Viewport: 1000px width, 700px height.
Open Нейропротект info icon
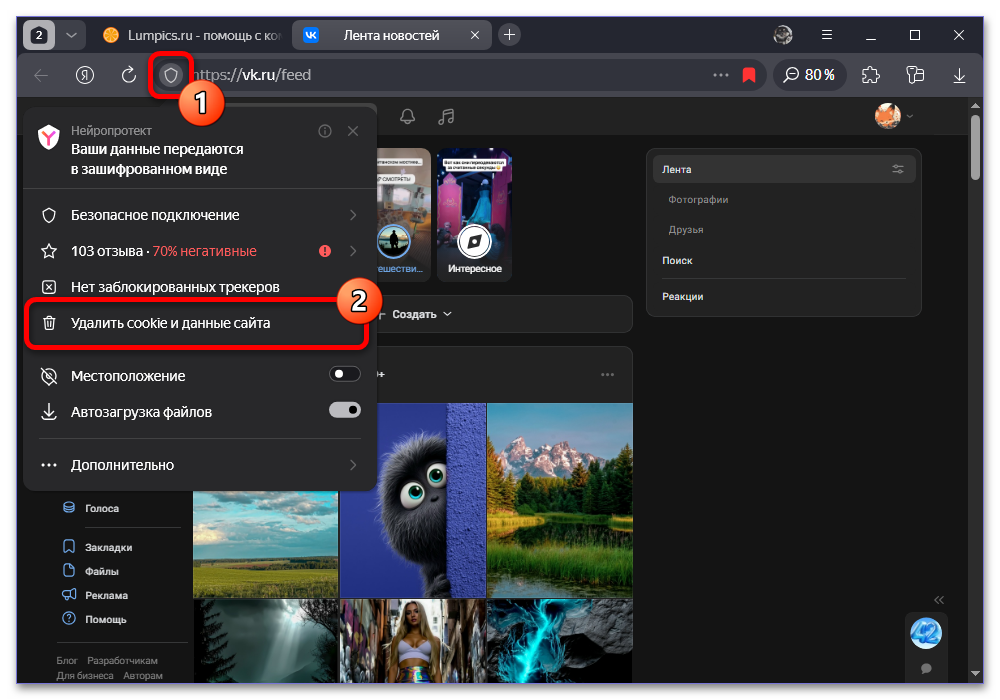325,131
